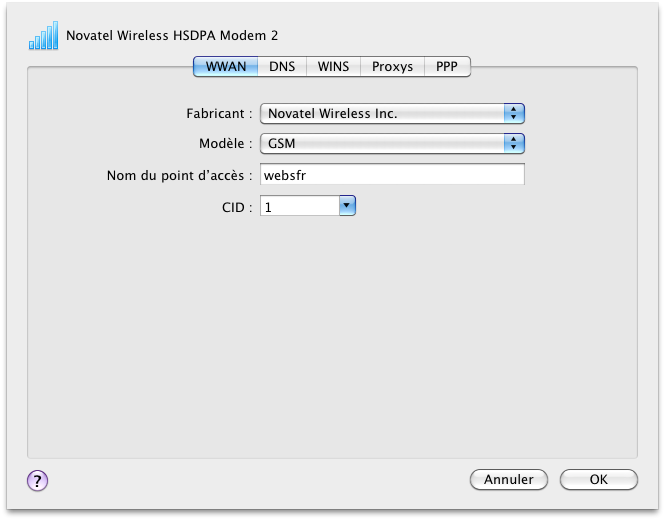Open the DNS tab
Image resolution: width=665 pixels, height=520 pixels.
[282, 67]
